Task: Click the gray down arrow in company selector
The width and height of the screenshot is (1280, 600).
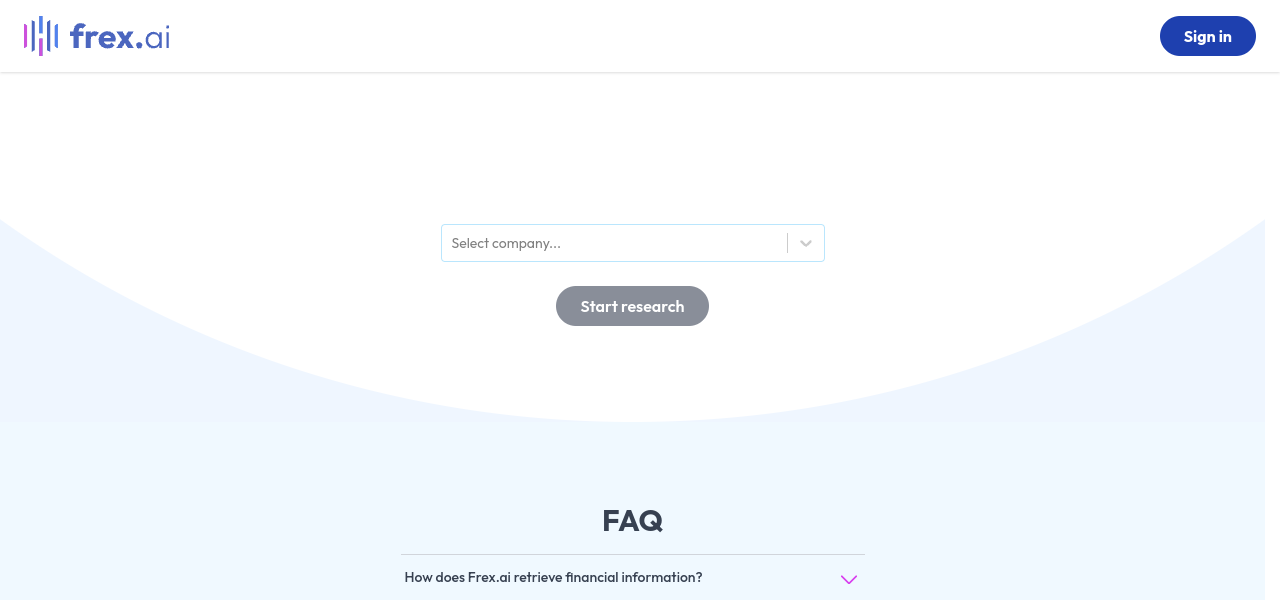Action: [806, 243]
